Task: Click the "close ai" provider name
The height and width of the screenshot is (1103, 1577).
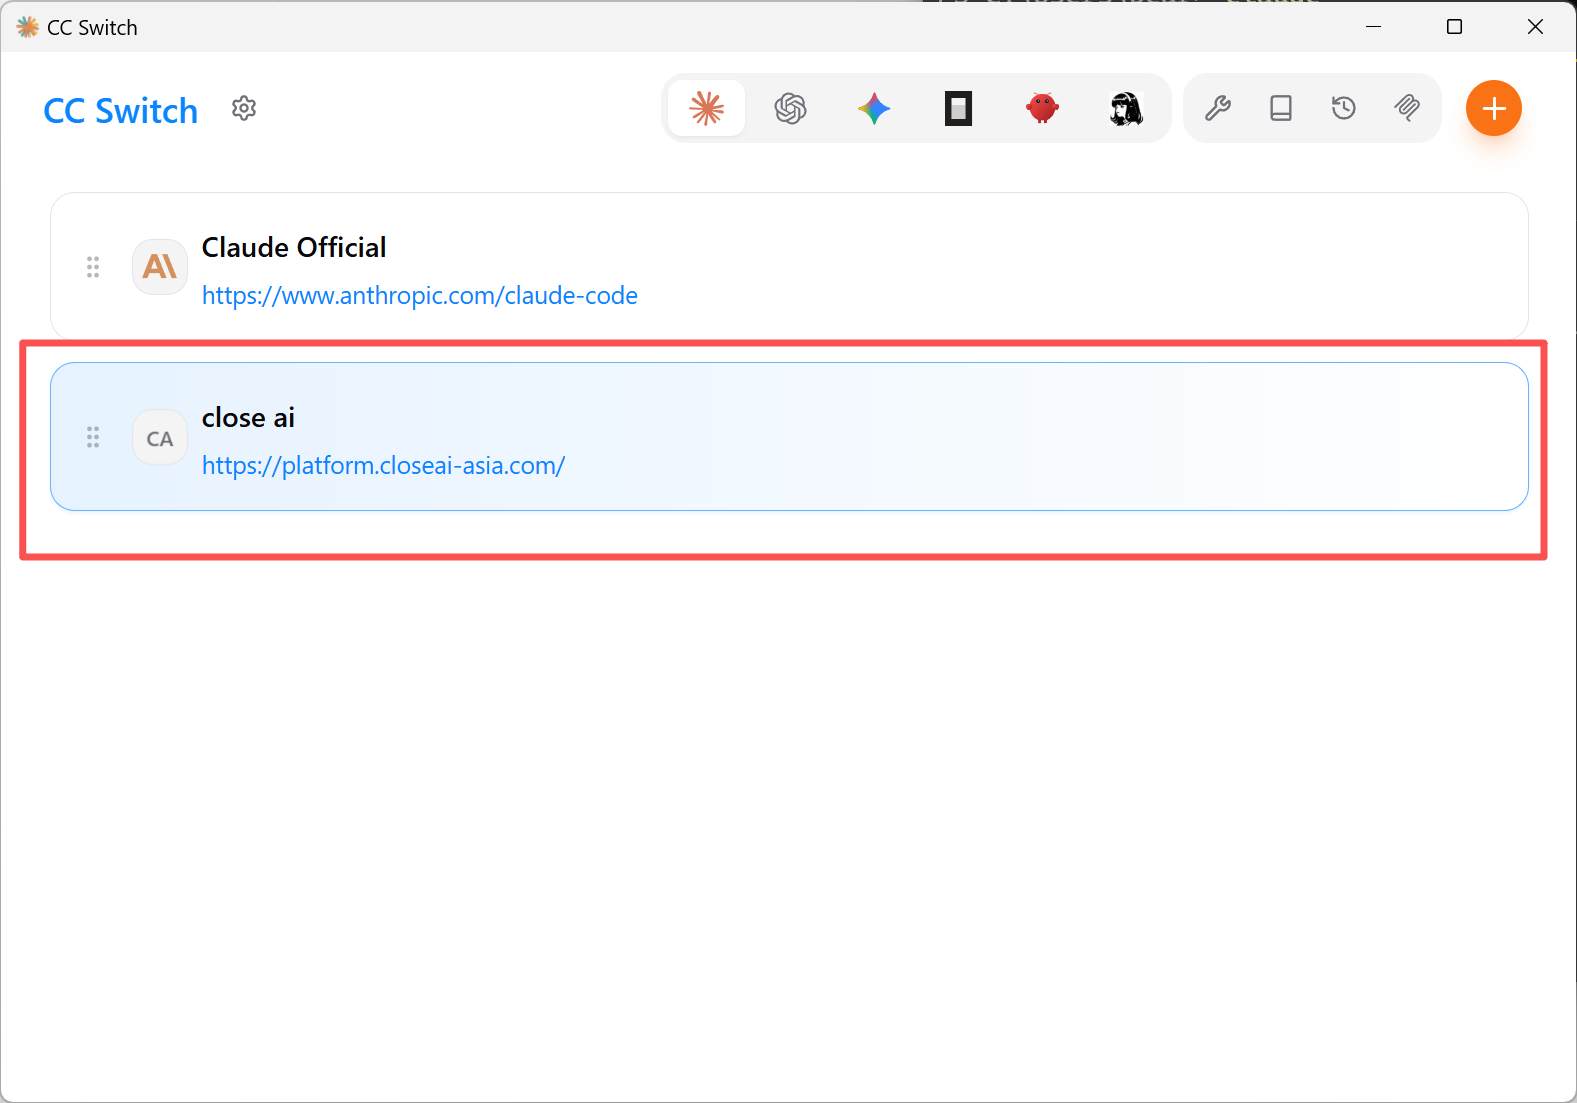Action: pos(248,417)
